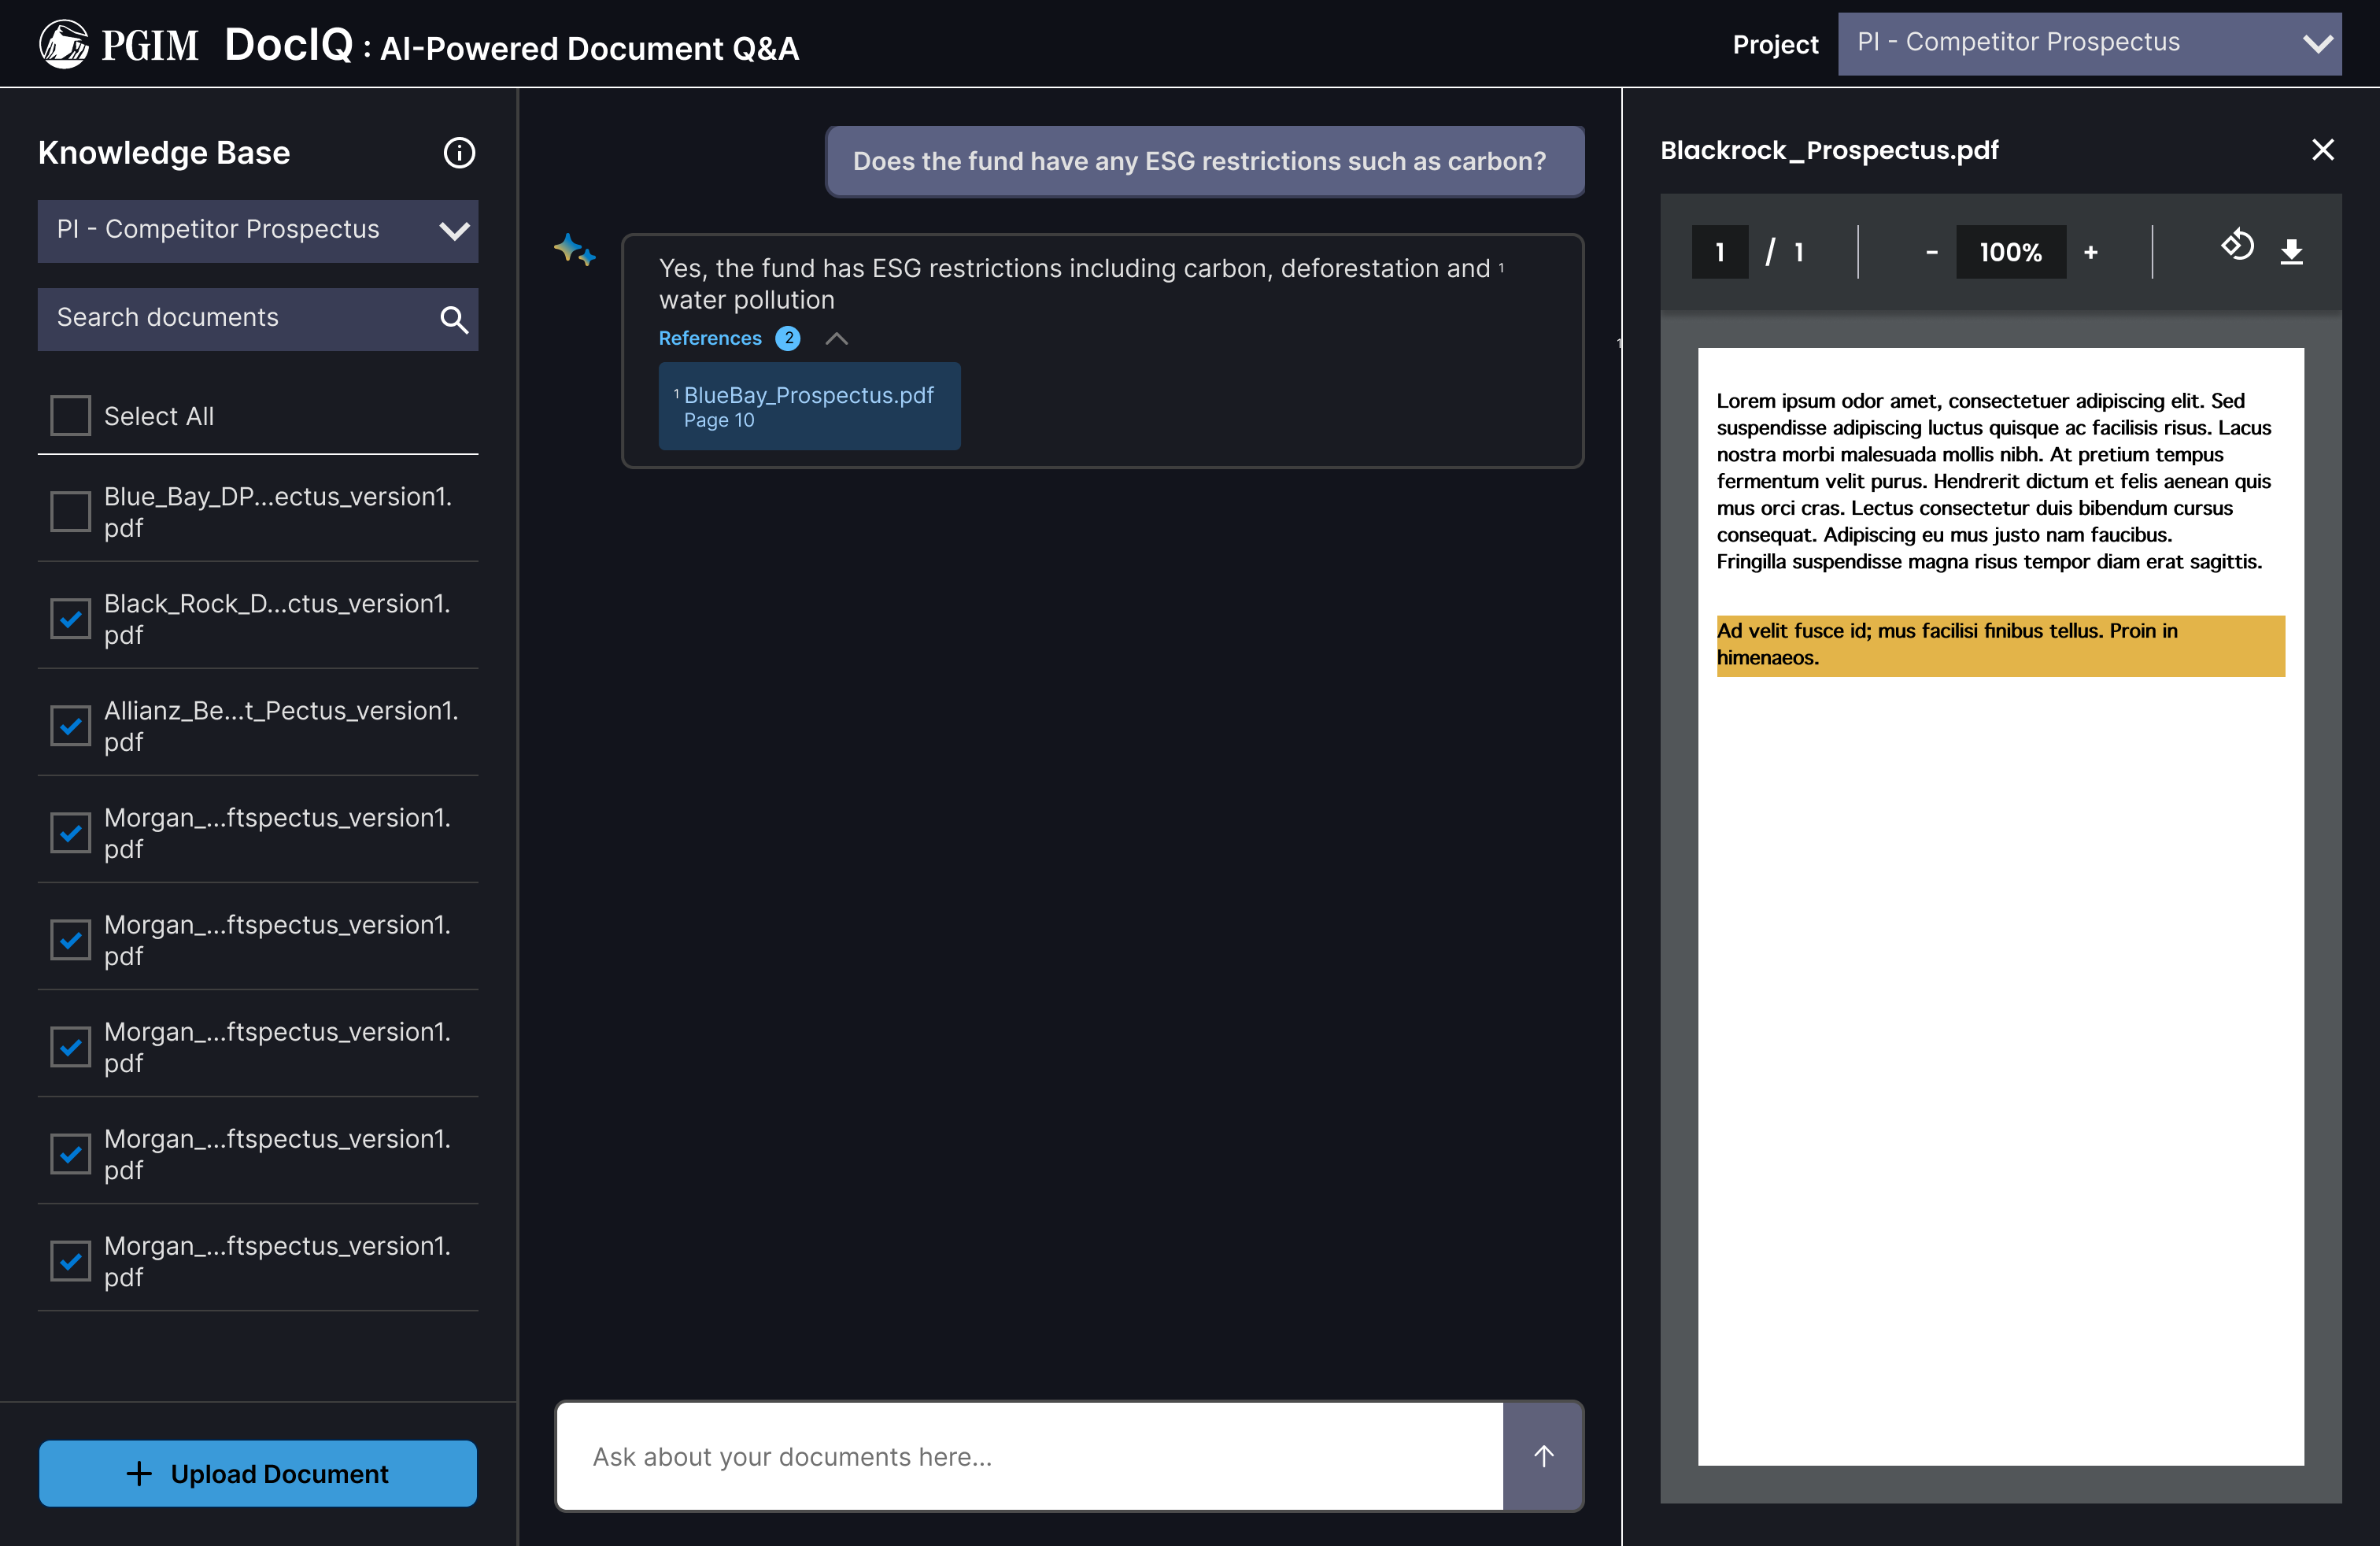Screen dimensions: 2380x1546
Task: Focus the Ask about your documents input
Action: (x=1029, y=1456)
